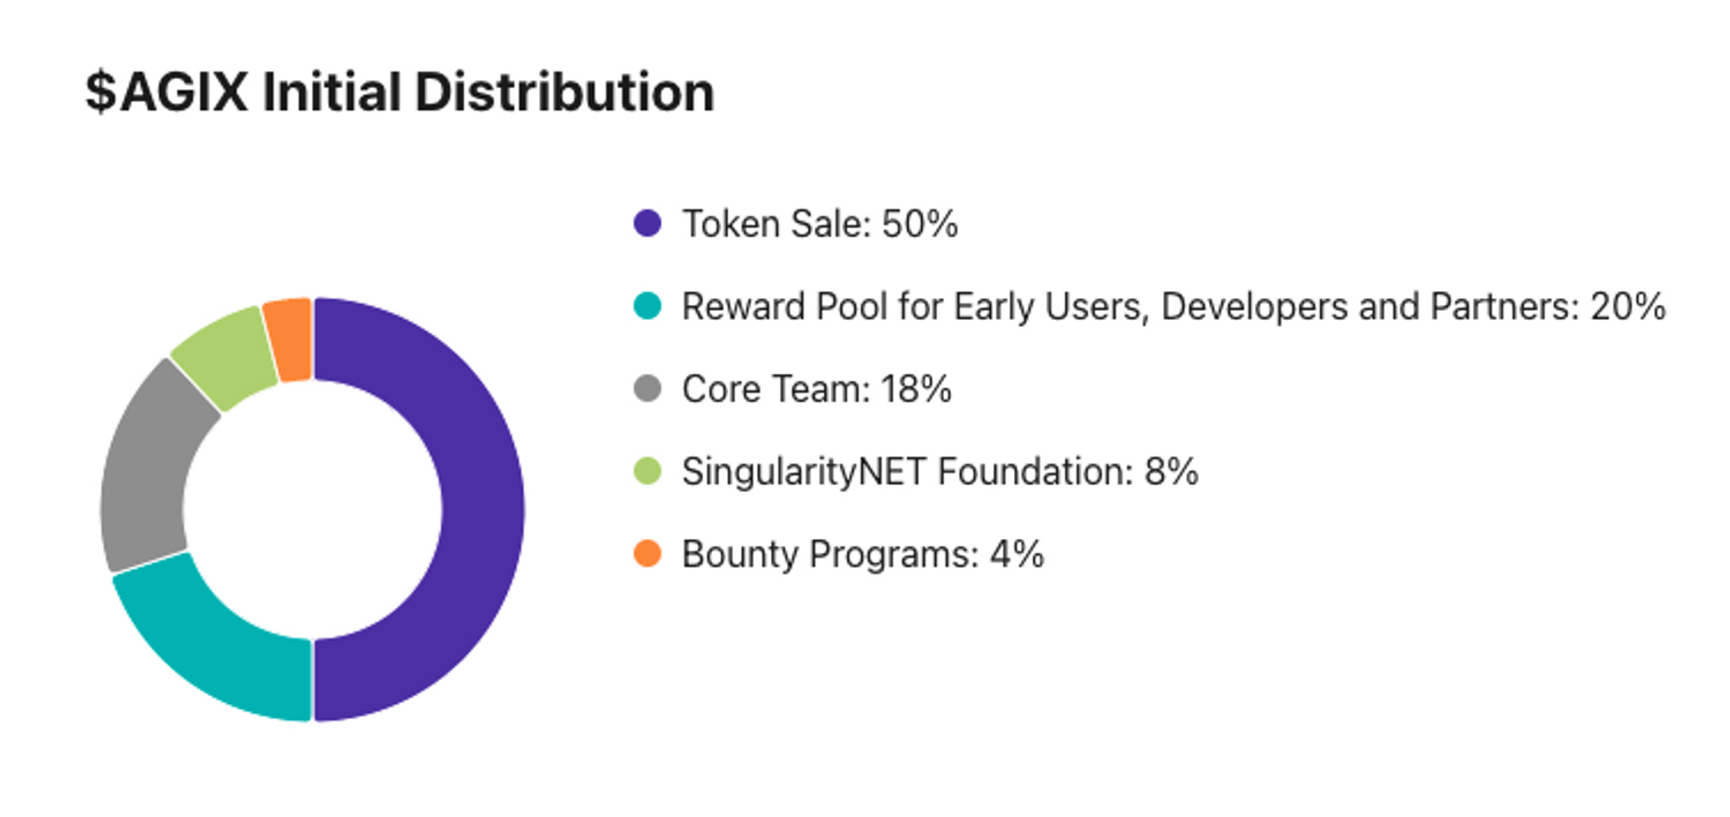Select the purple Token Sale donut segment
1730x817 pixels.
coord(480,510)
